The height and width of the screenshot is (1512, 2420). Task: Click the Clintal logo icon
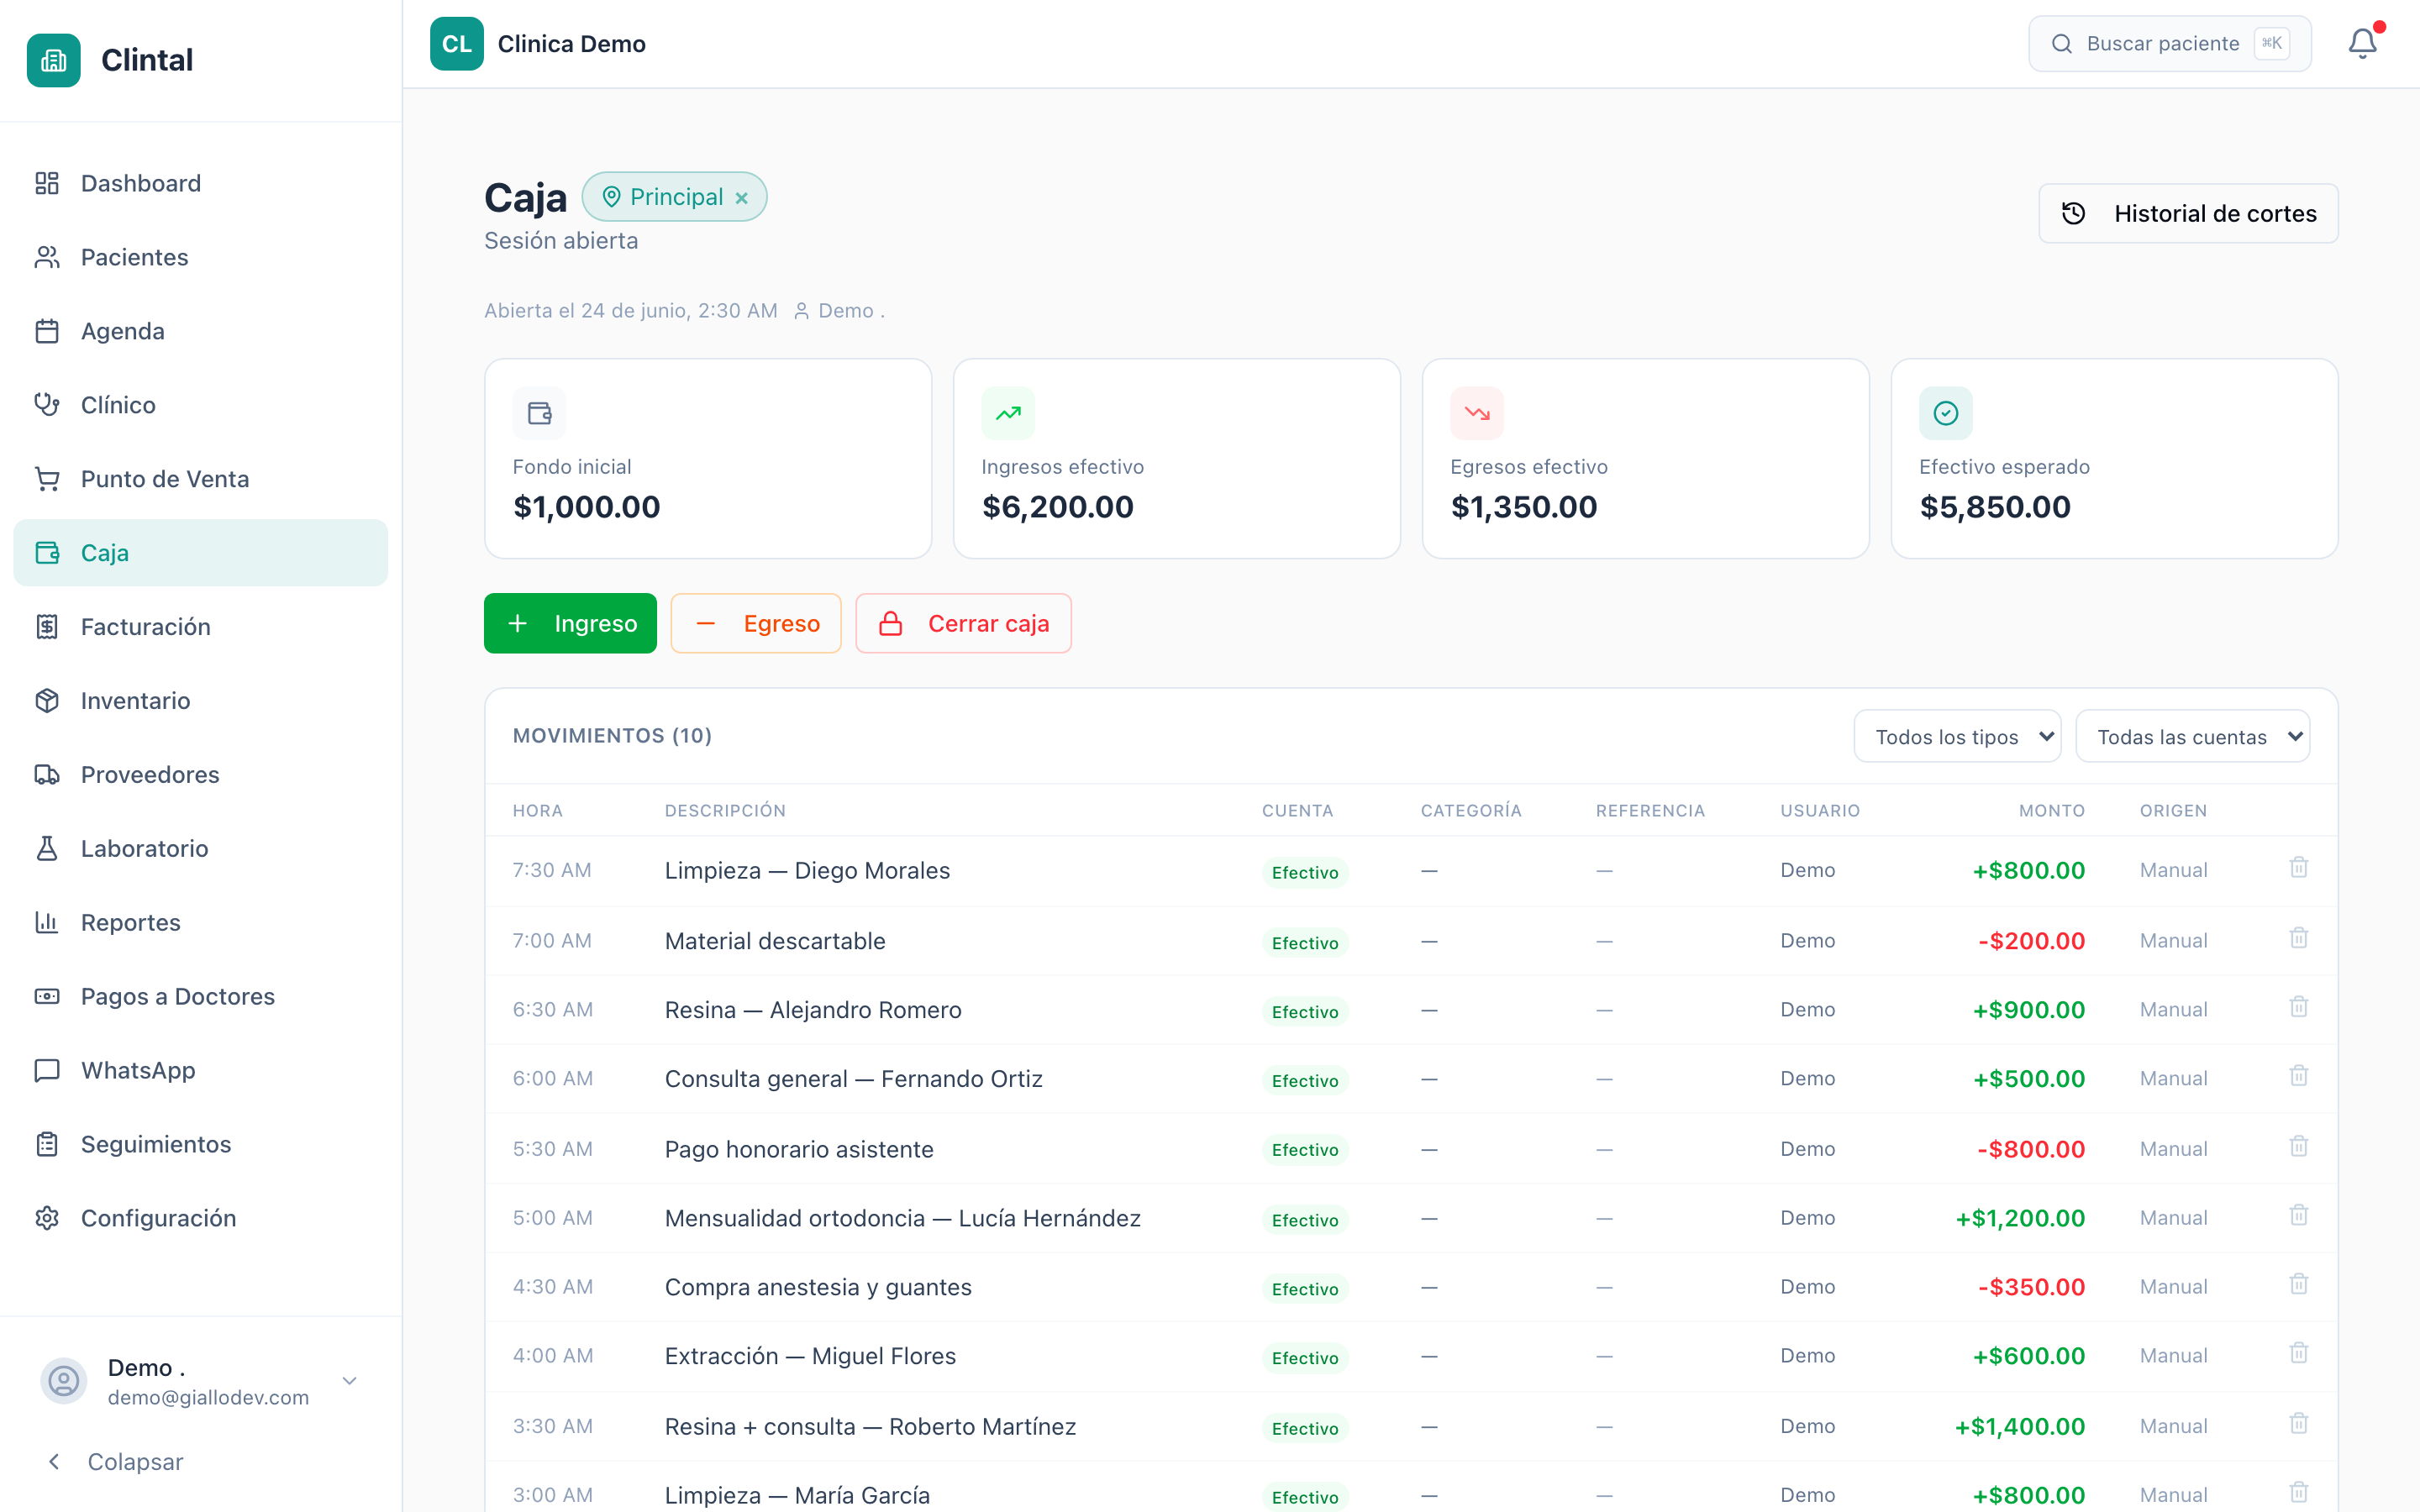pyautogui.click(x=54, y=61)
